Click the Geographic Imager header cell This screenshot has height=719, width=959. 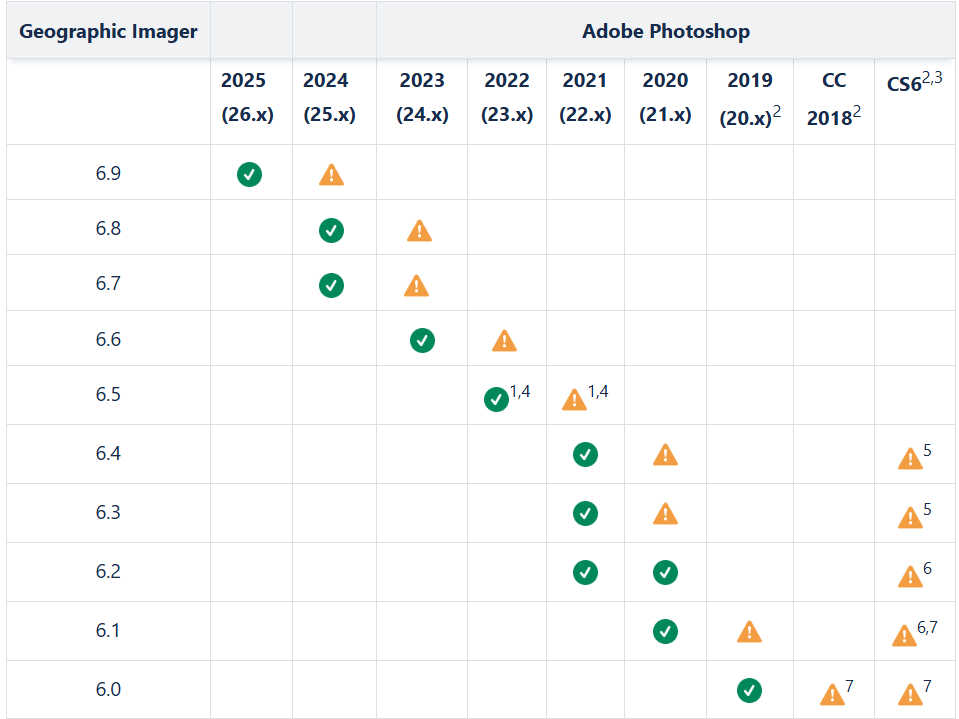(x=108, y=31)
